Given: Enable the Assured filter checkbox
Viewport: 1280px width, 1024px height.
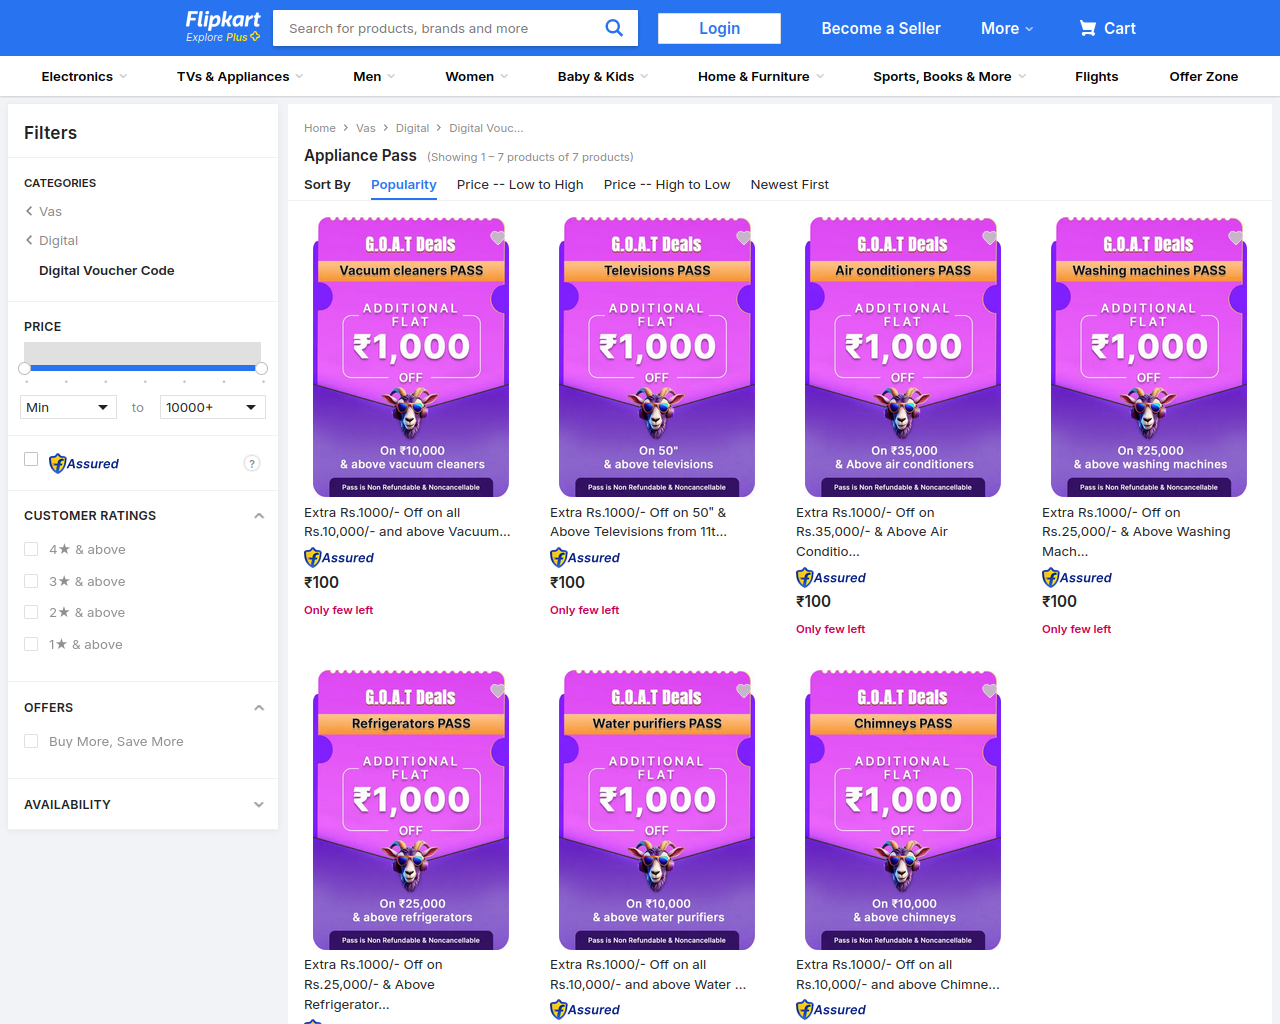Looking at the screenshot, I should point(31,459).
